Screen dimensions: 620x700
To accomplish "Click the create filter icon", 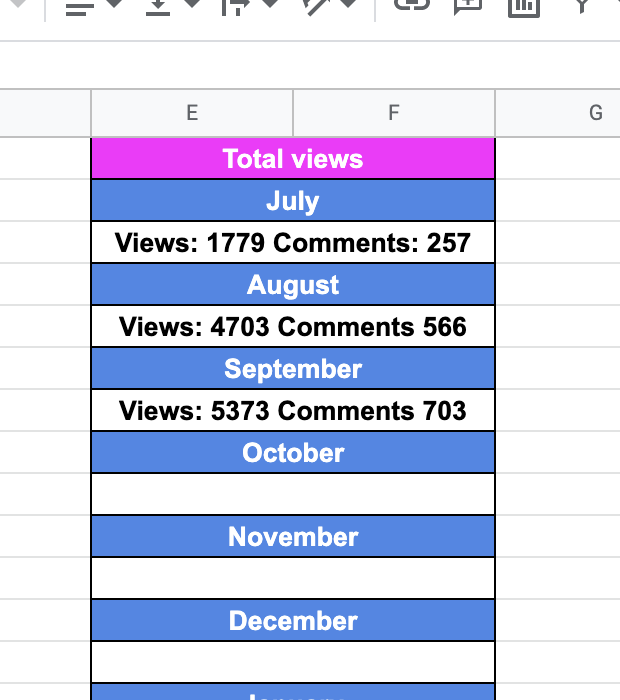I will click(582, 6).
